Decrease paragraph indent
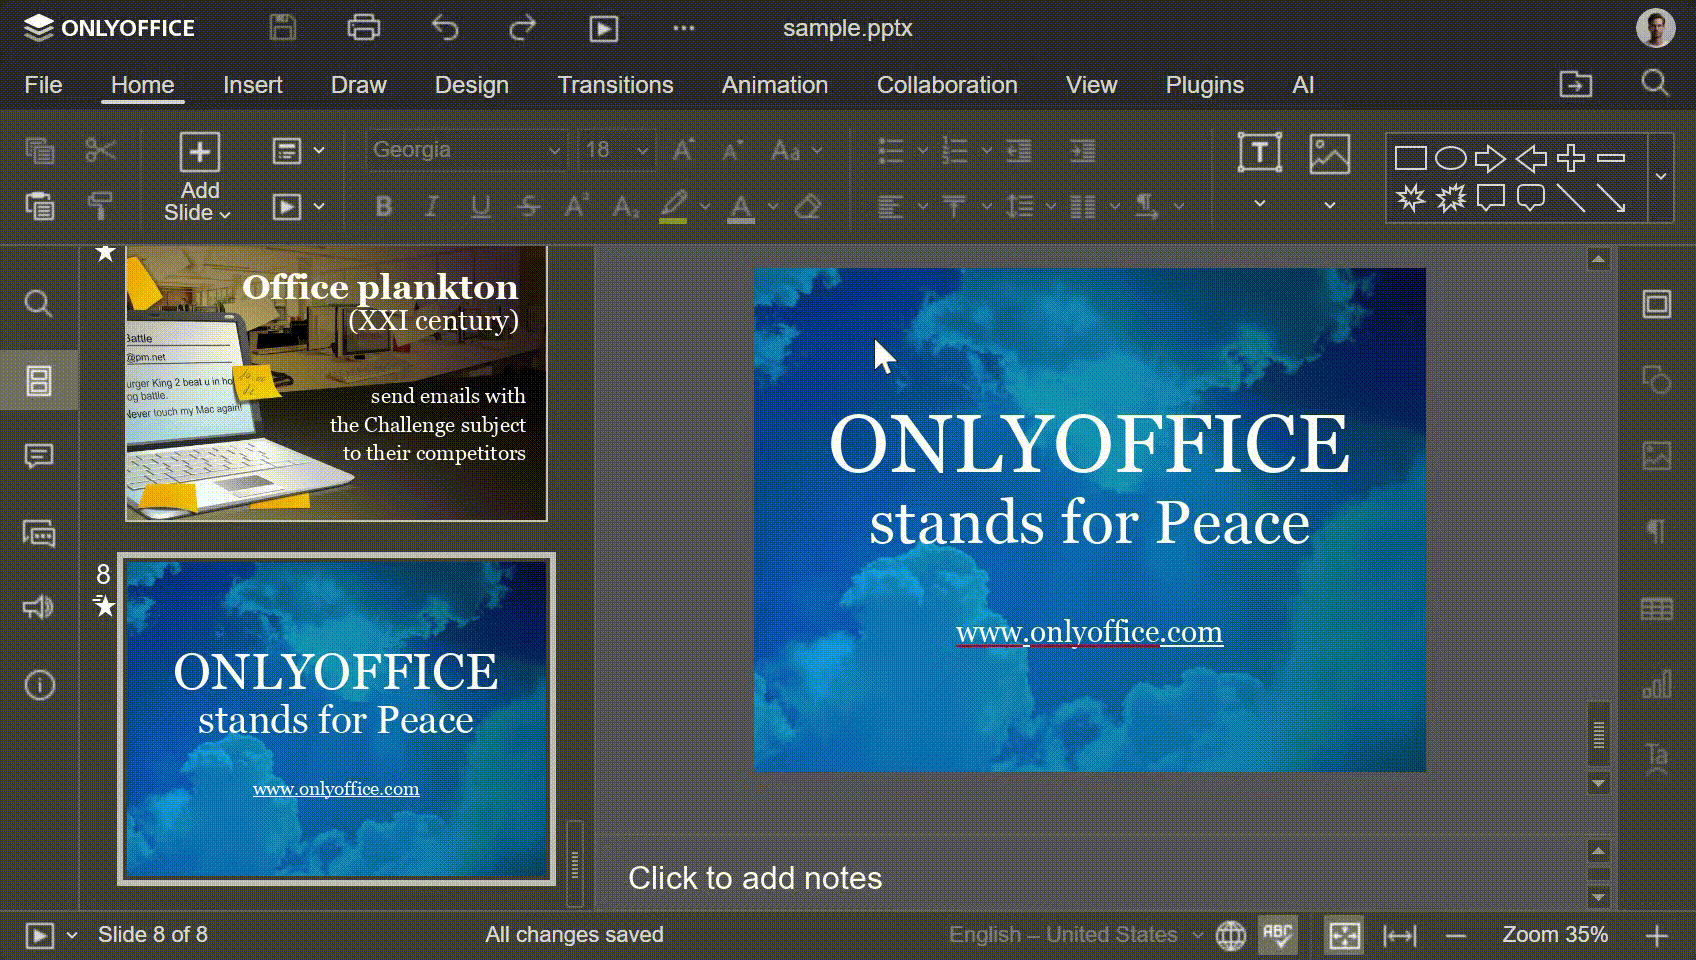Viewport: 1696px width, 960px height. click(x=1019, y=151)
